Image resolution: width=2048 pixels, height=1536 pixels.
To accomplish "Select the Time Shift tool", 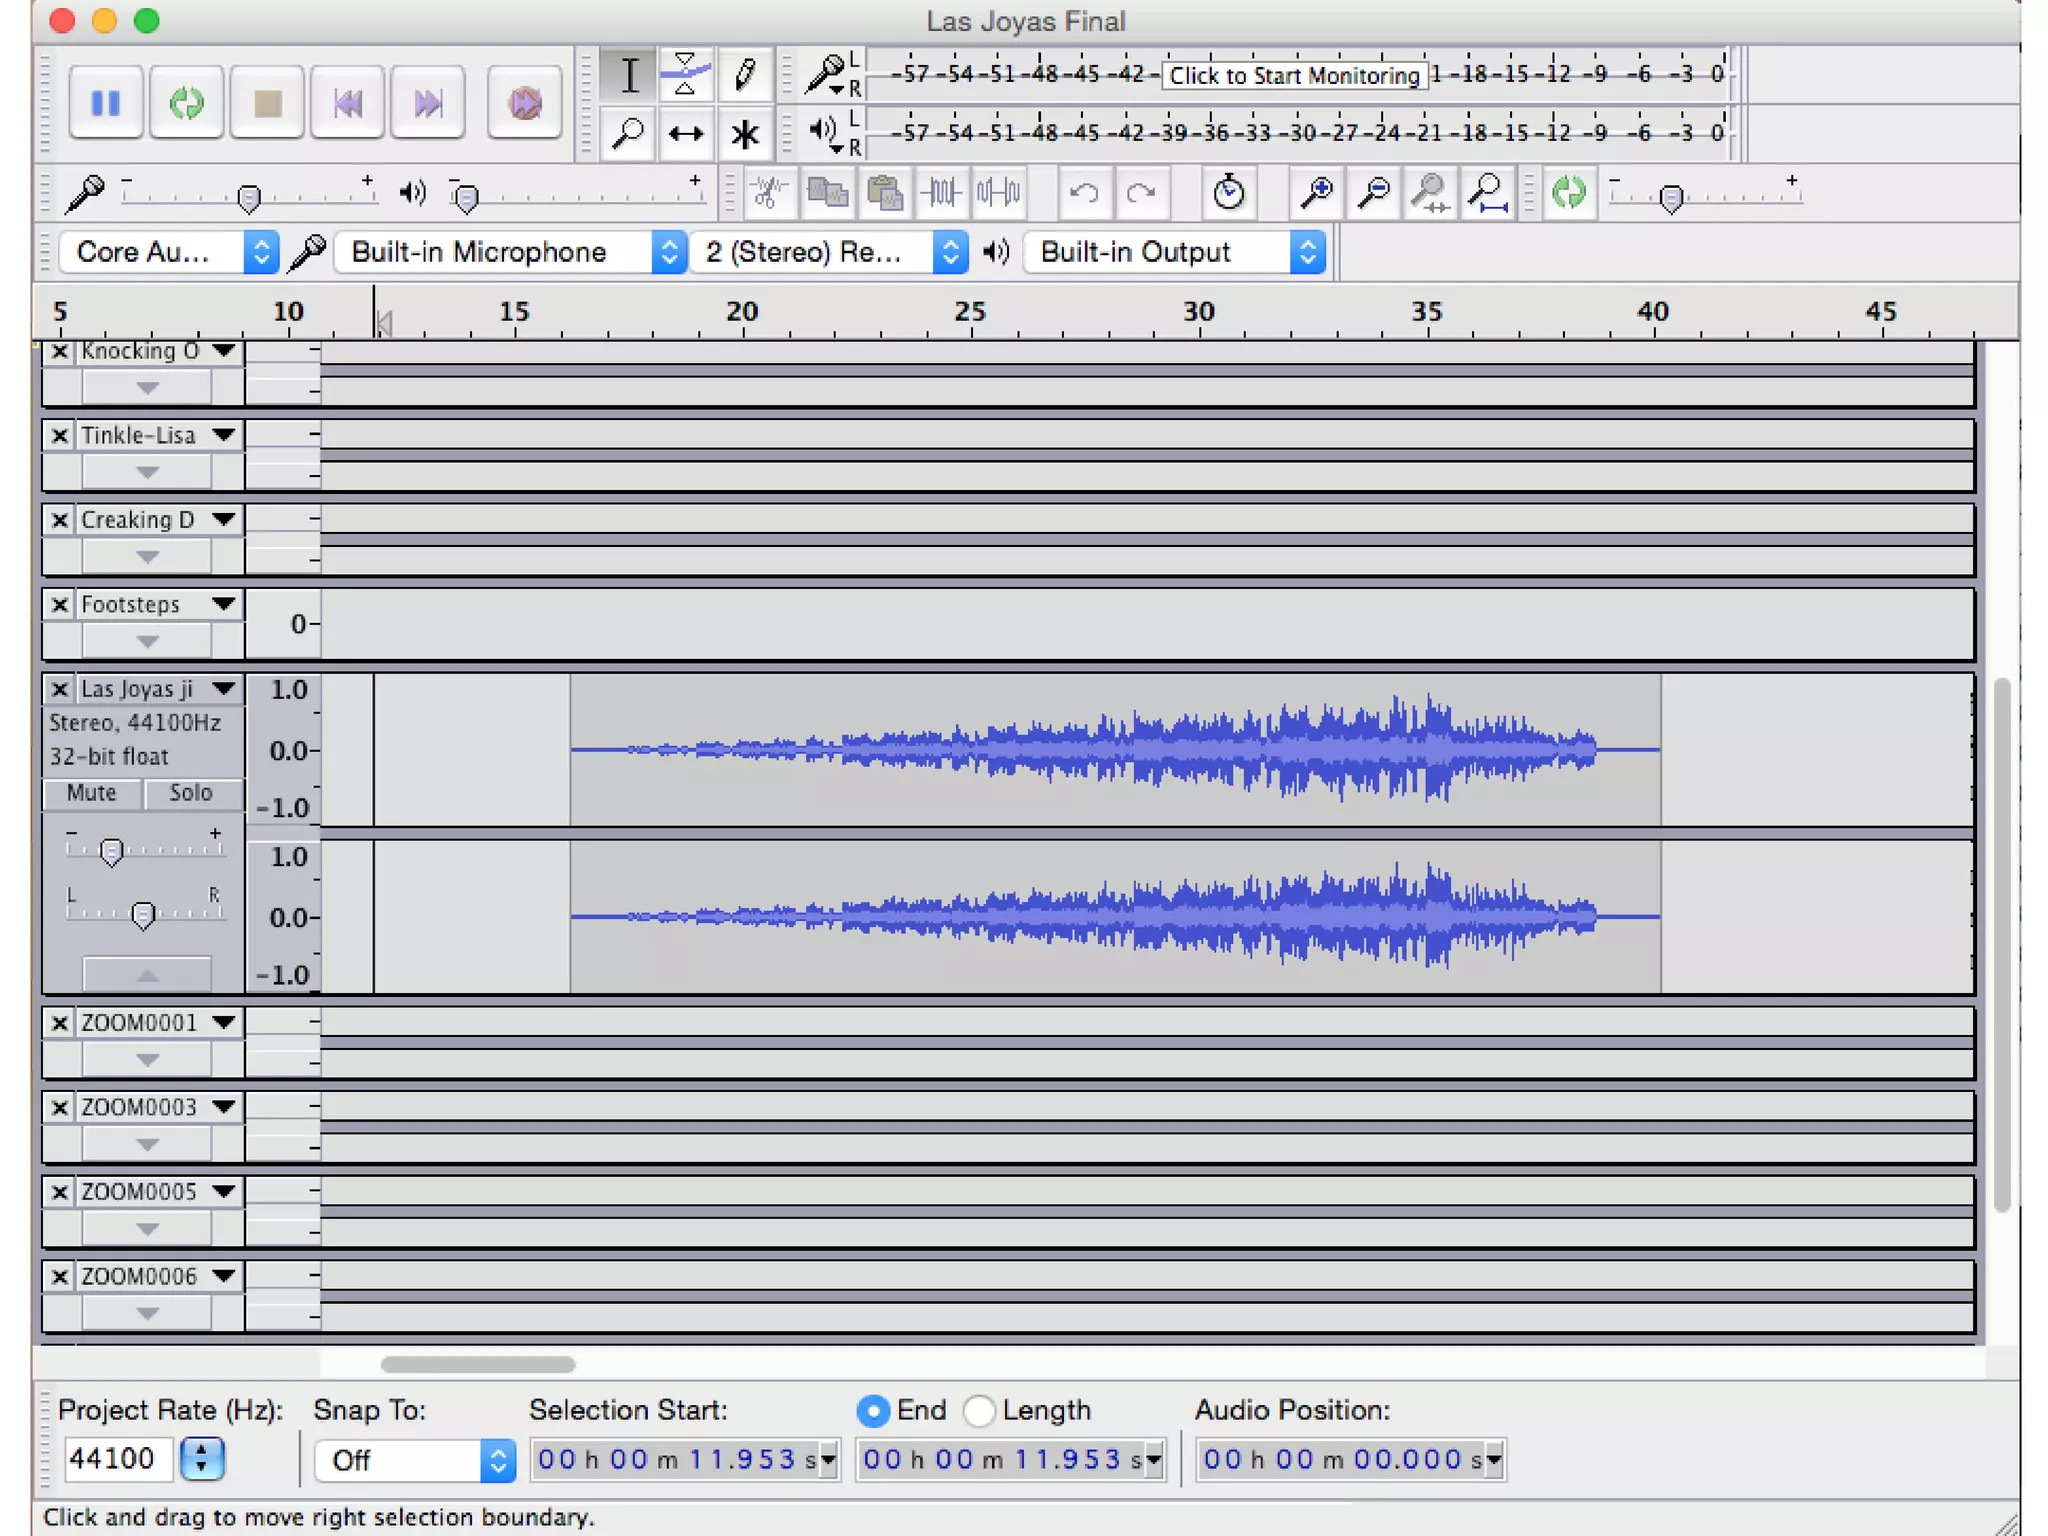I will [686, 134].
